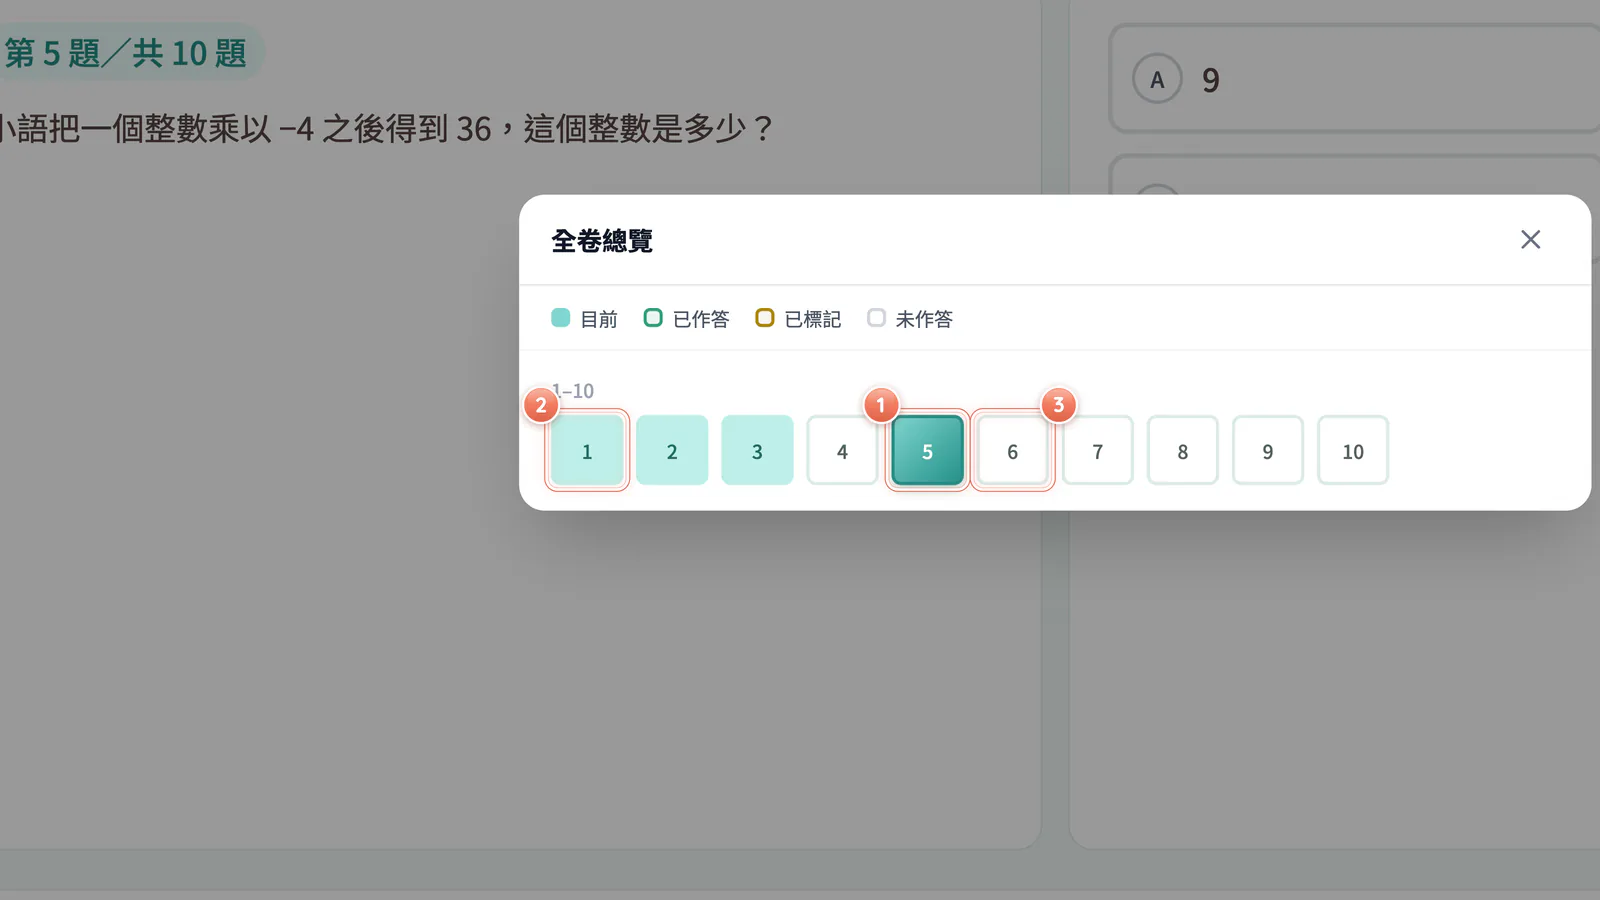Click the 未作答 legend label
Screen dimensions: 1600x900
tap(924, 319)
